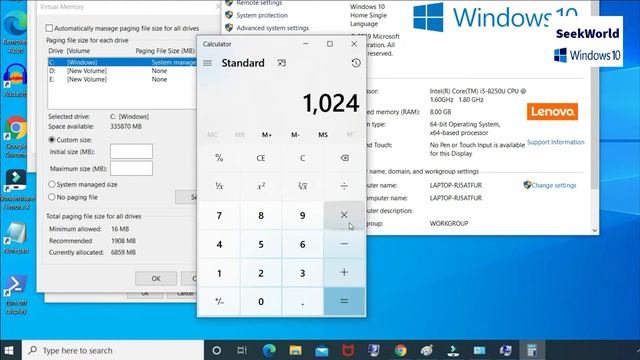Click Initial size (MB) input field

(131, 151)
